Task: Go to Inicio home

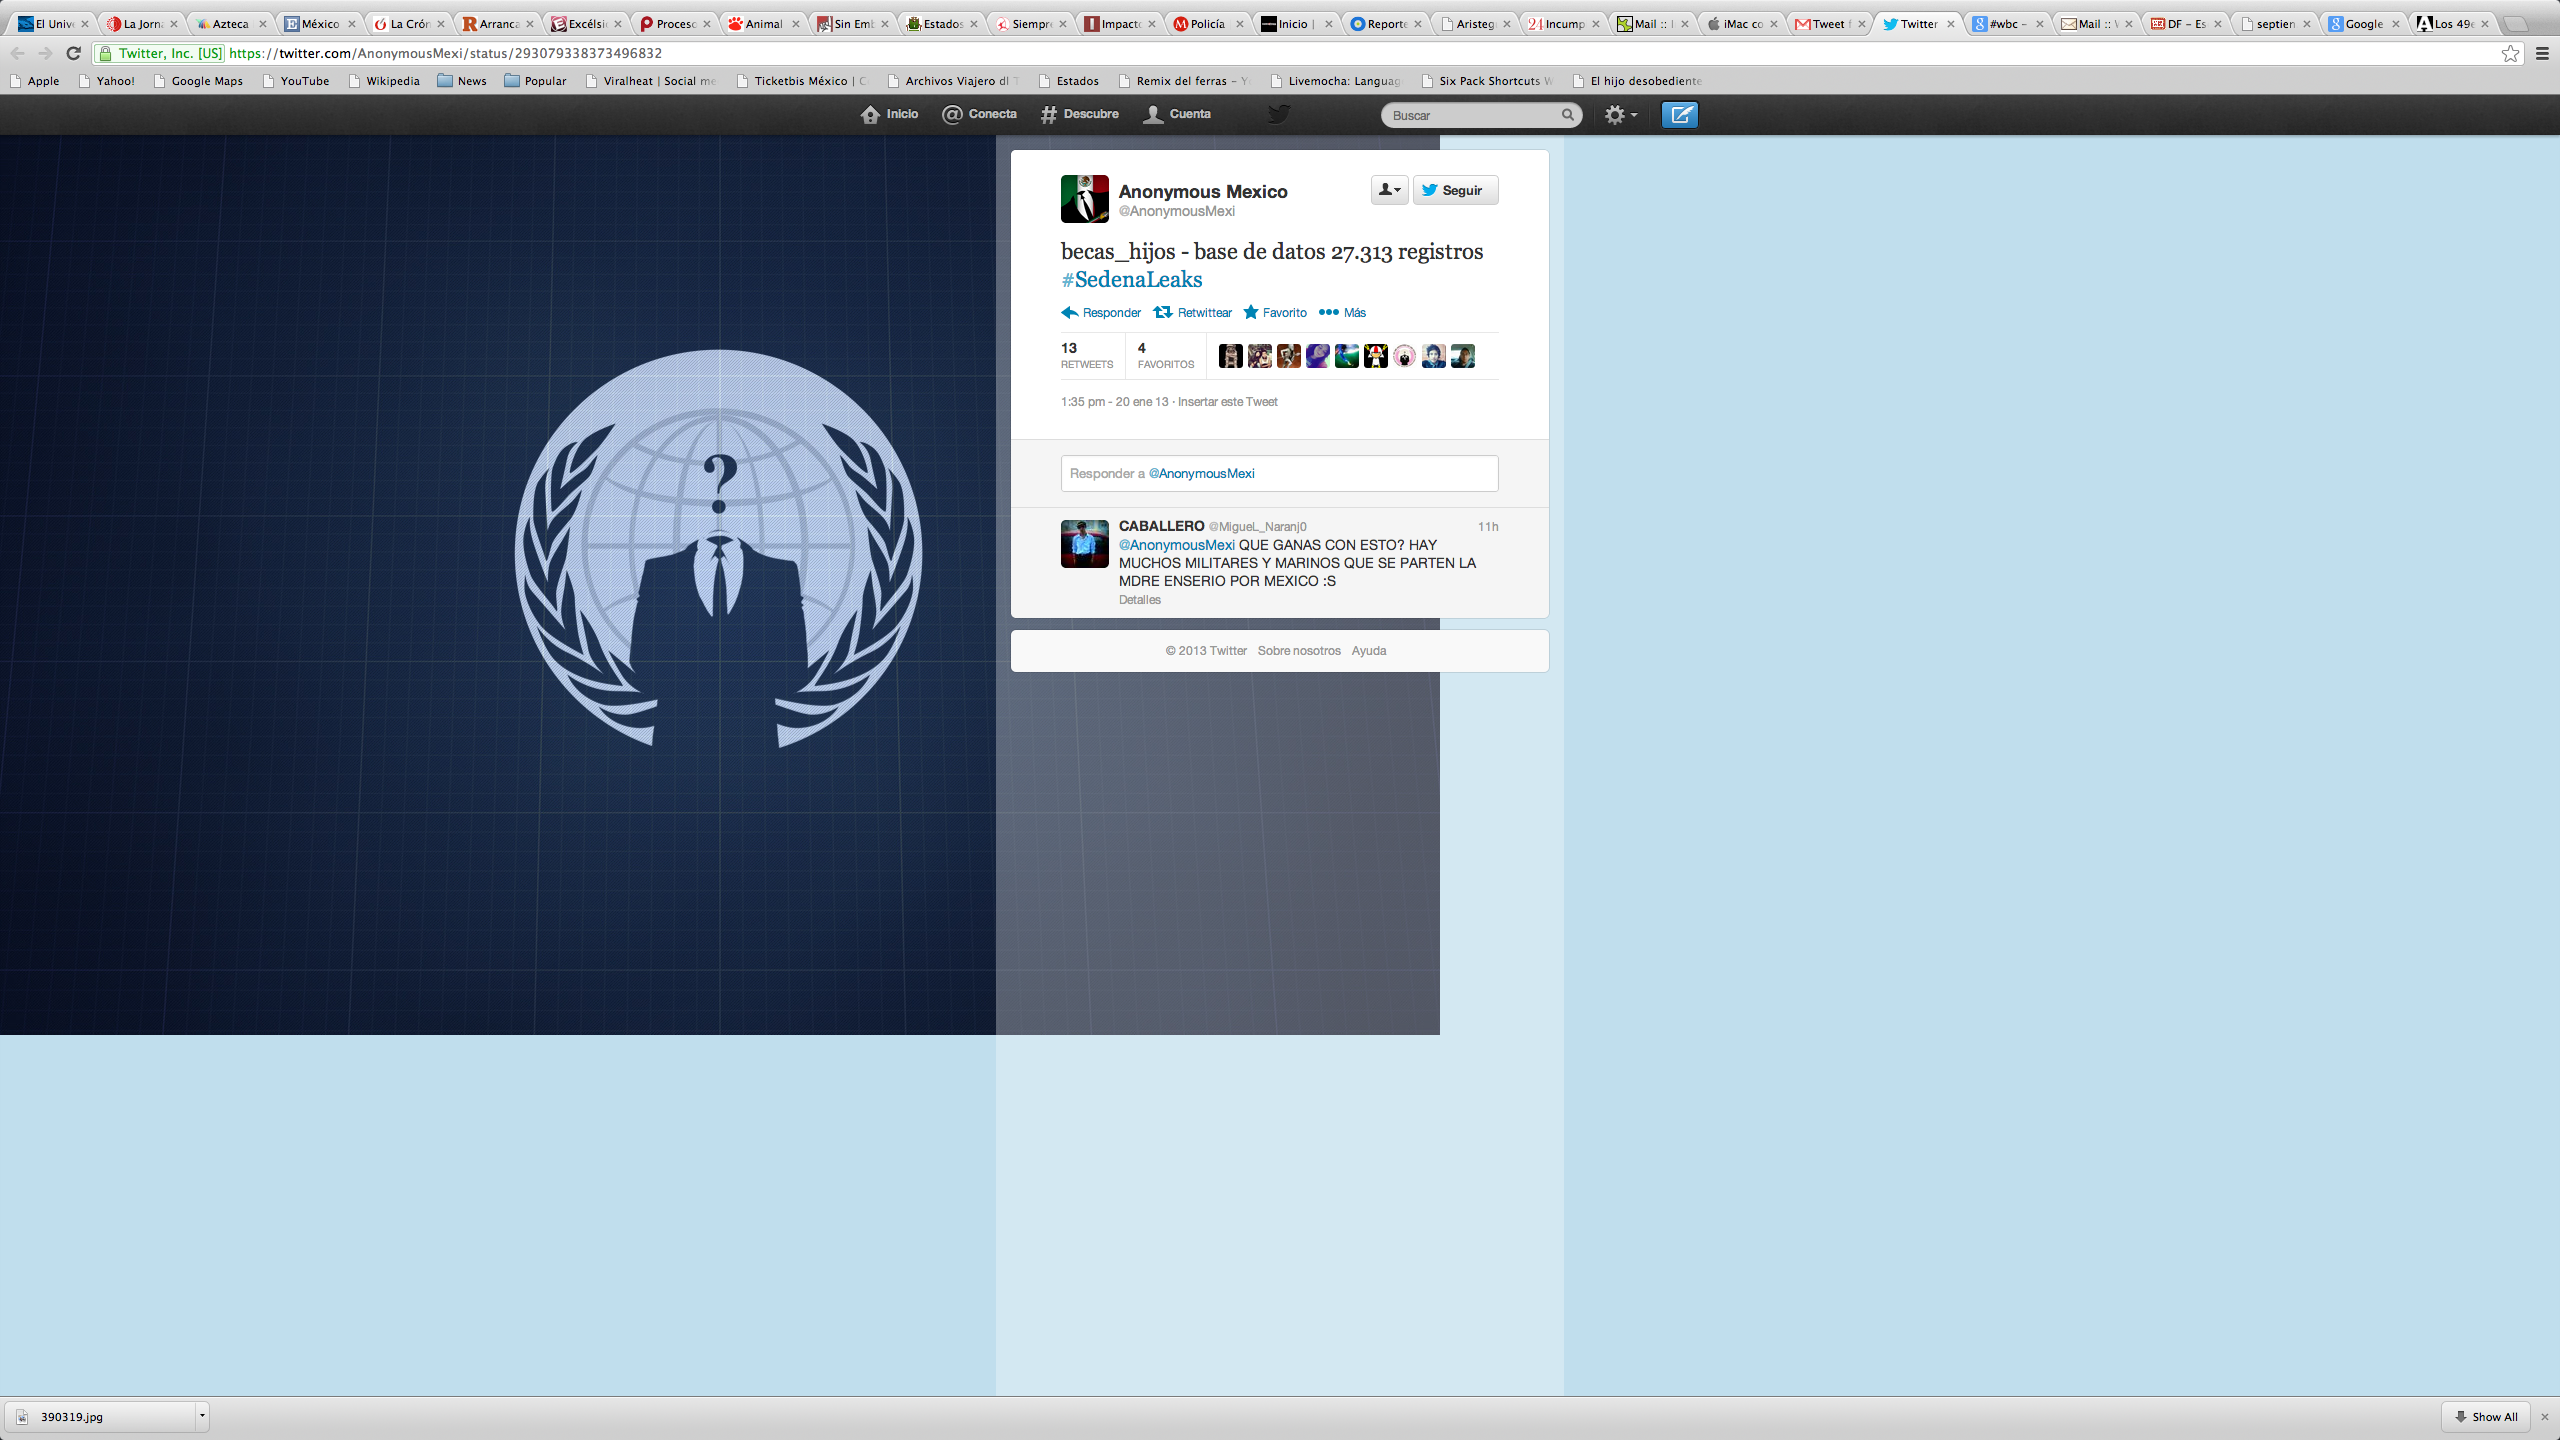Action: pyautogui.click(x=889, y=114)
